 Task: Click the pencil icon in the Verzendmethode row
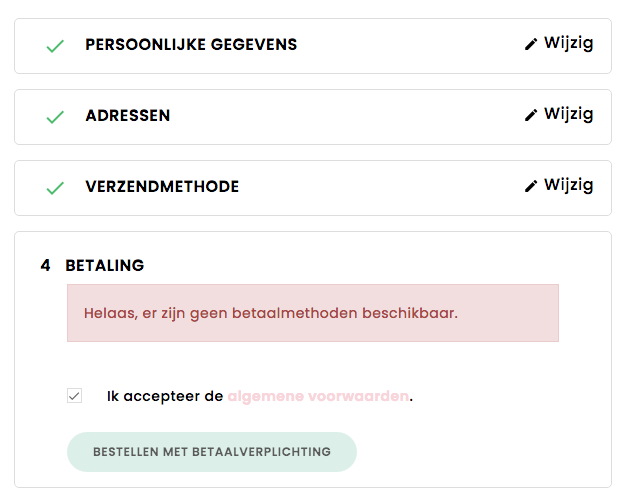tap(531, 186)
